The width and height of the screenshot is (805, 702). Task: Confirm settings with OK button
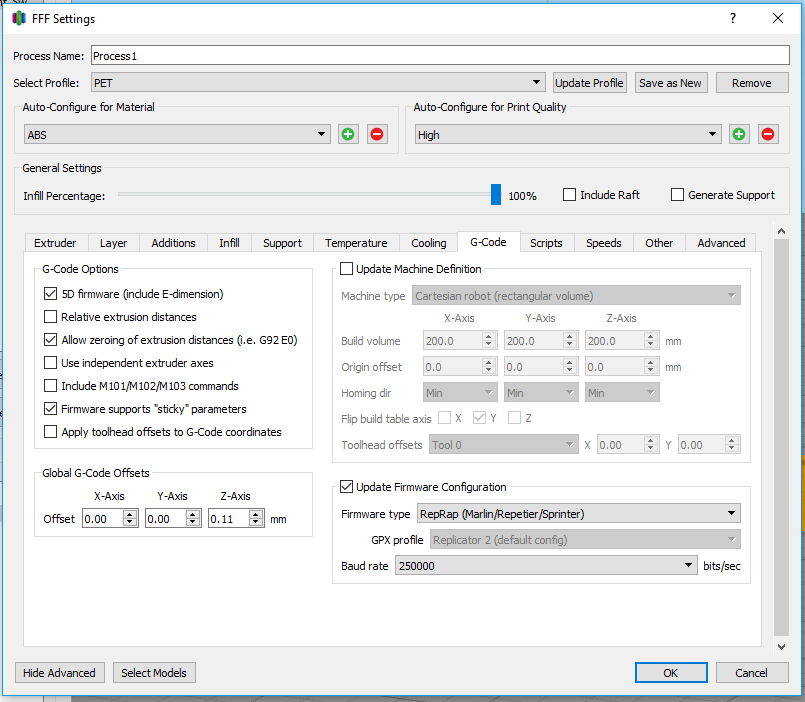[671, 673]
